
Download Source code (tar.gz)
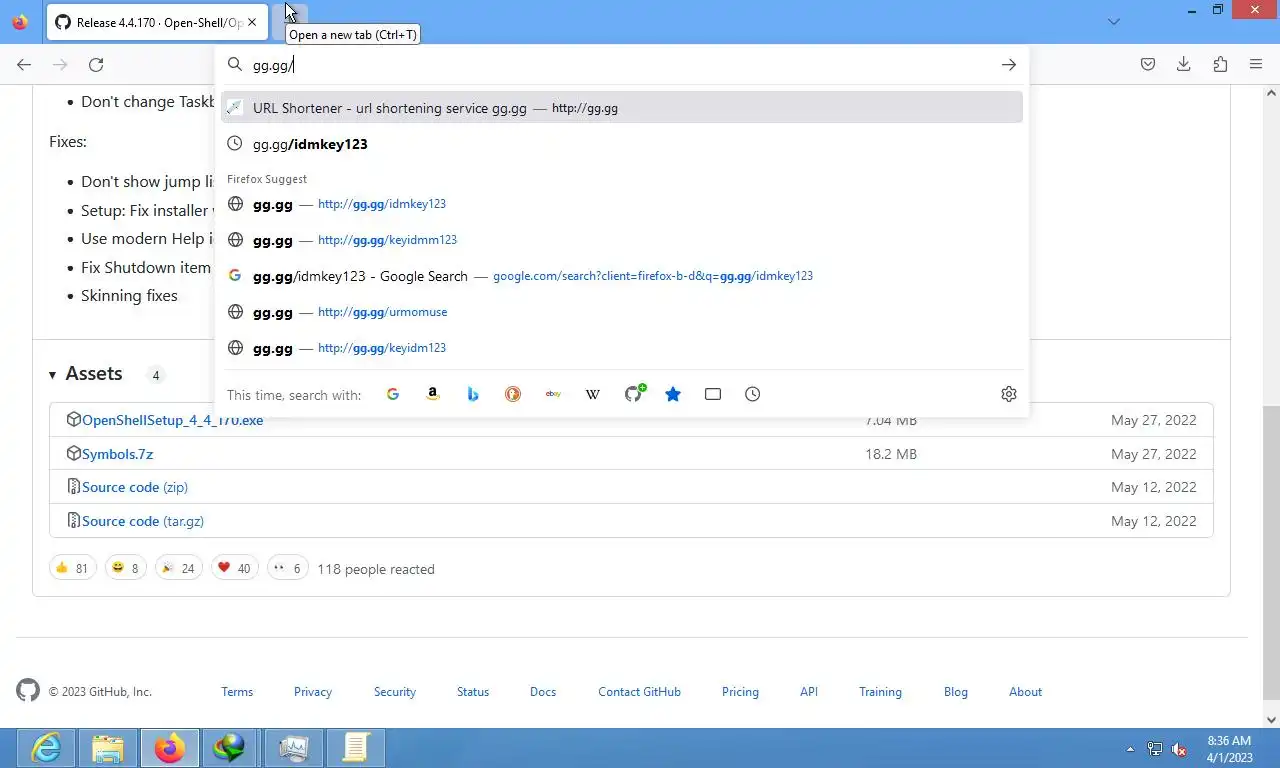(143, 521)
